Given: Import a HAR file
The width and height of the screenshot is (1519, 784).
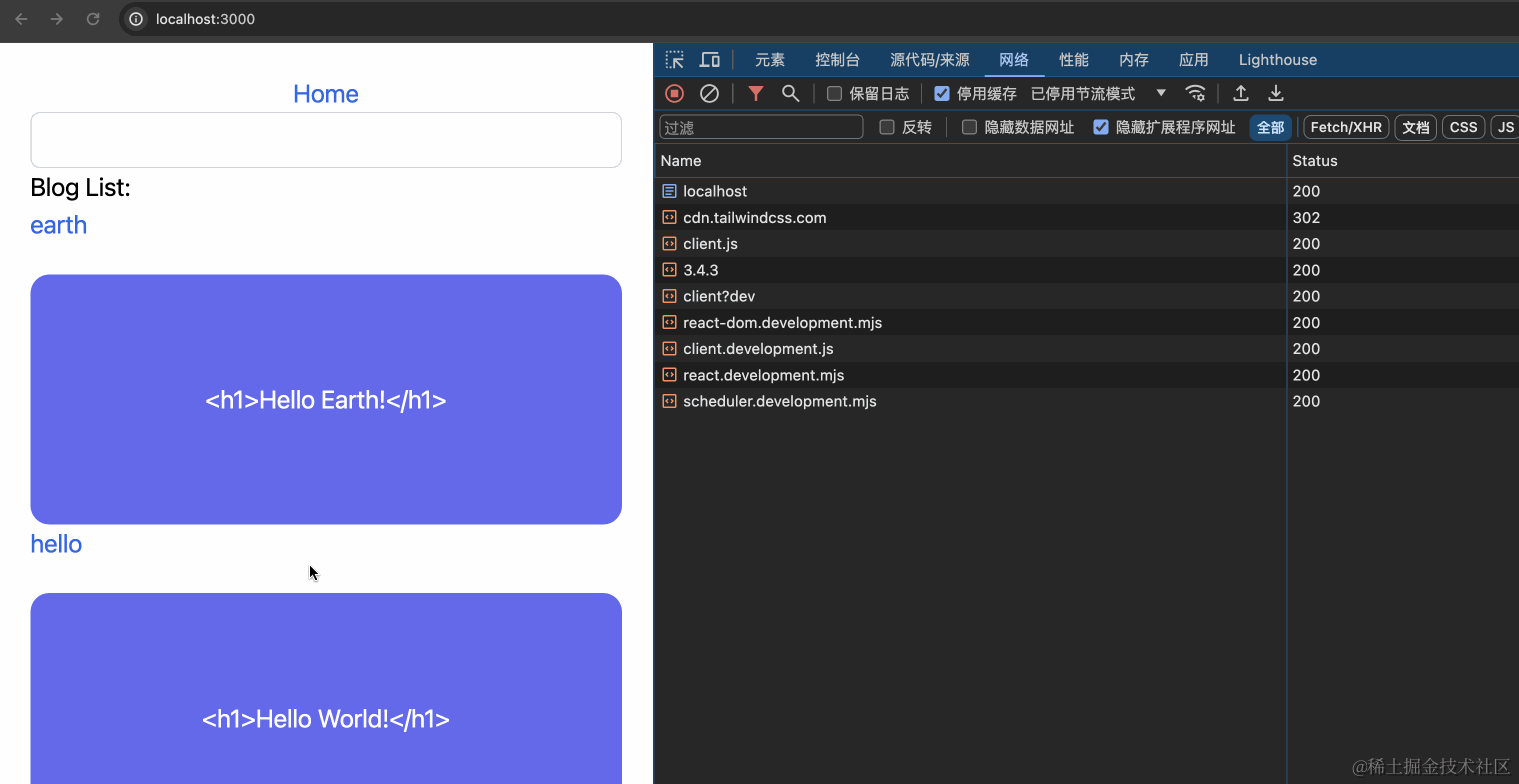Looking at the screenshot, I should 1240,92.
